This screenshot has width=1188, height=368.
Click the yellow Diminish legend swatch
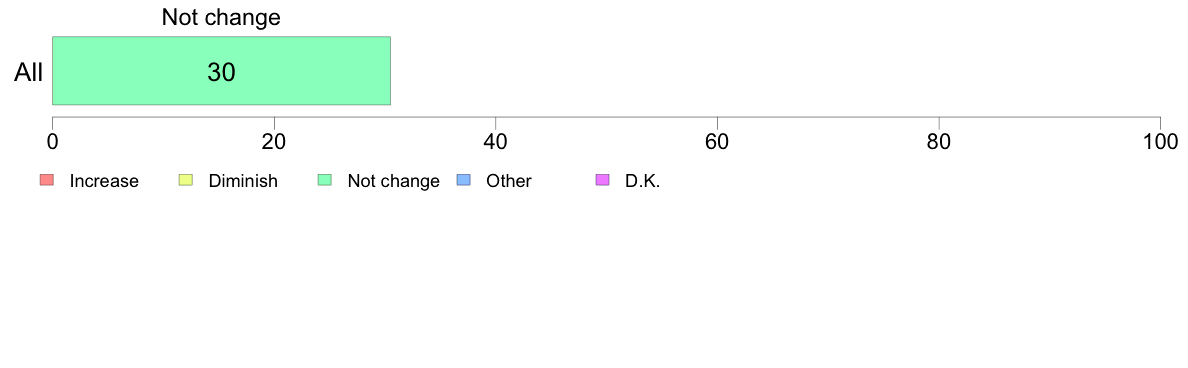[x=186, y=180]
